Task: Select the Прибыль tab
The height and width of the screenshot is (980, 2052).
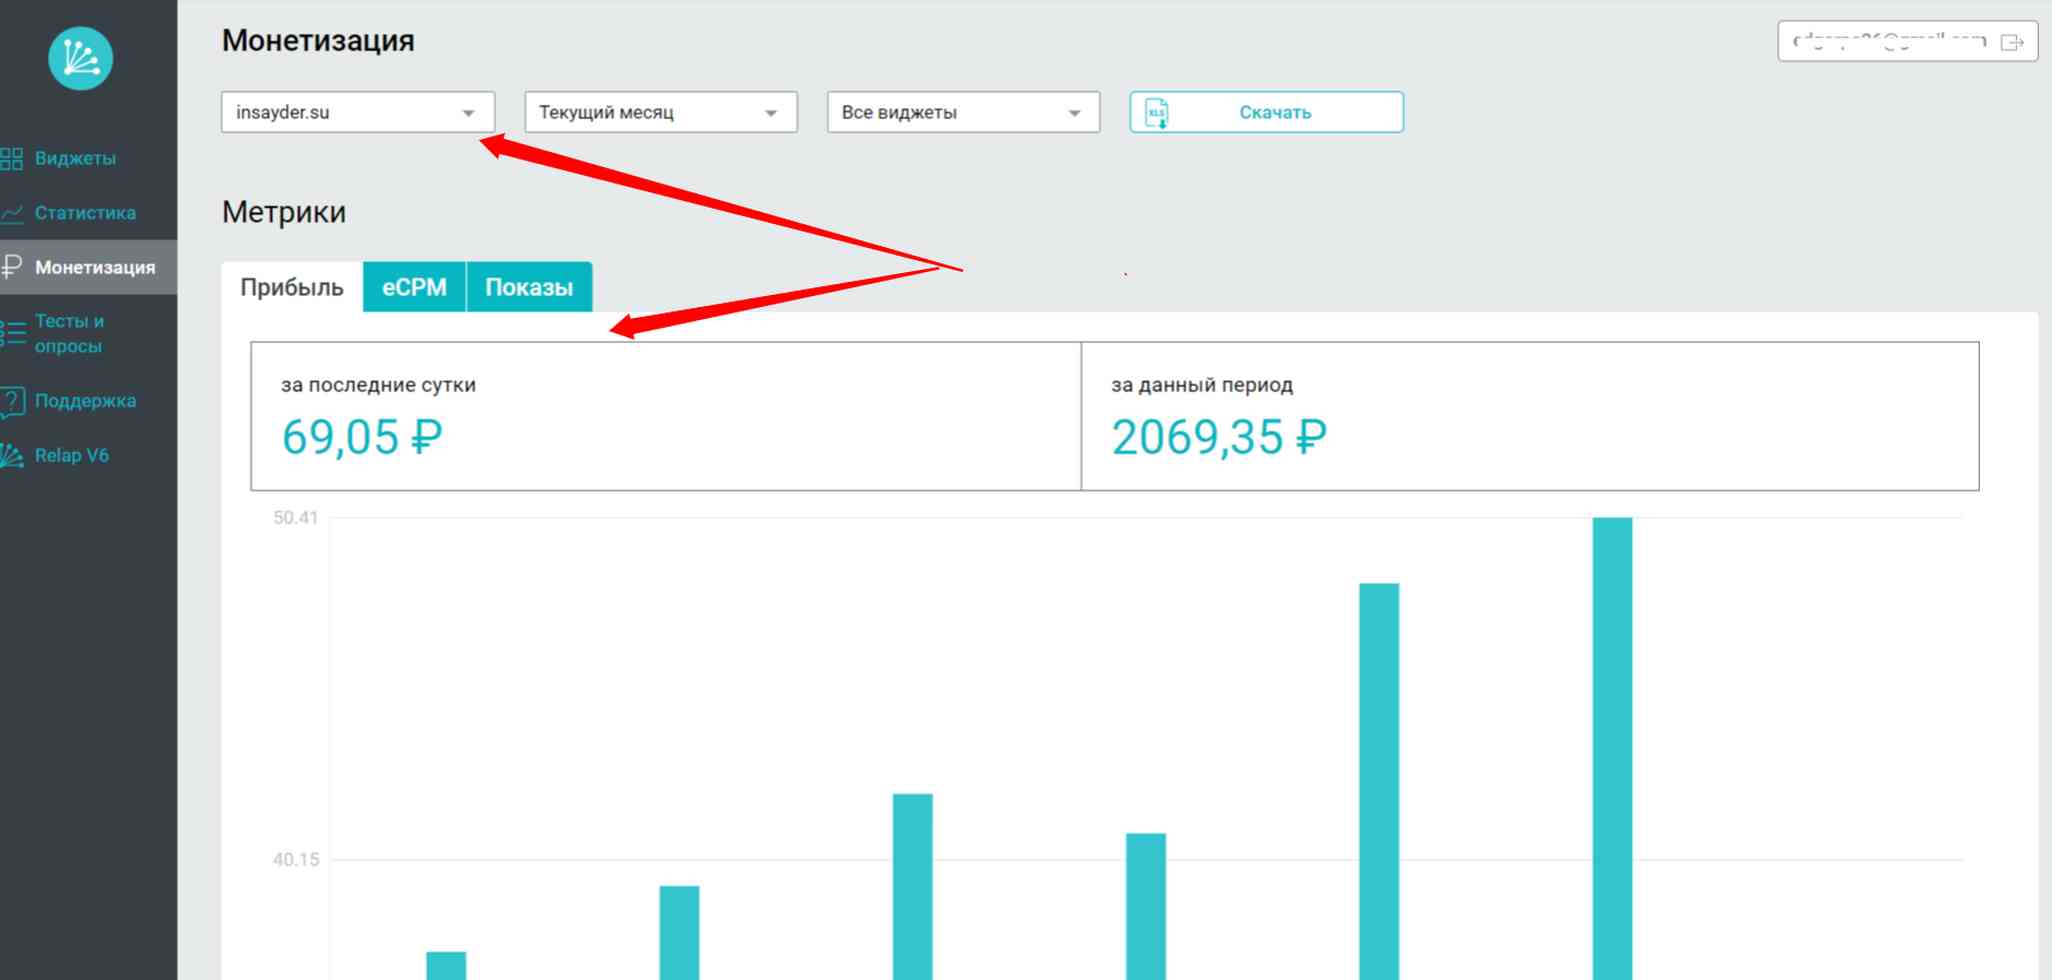Action: [292, 288]
